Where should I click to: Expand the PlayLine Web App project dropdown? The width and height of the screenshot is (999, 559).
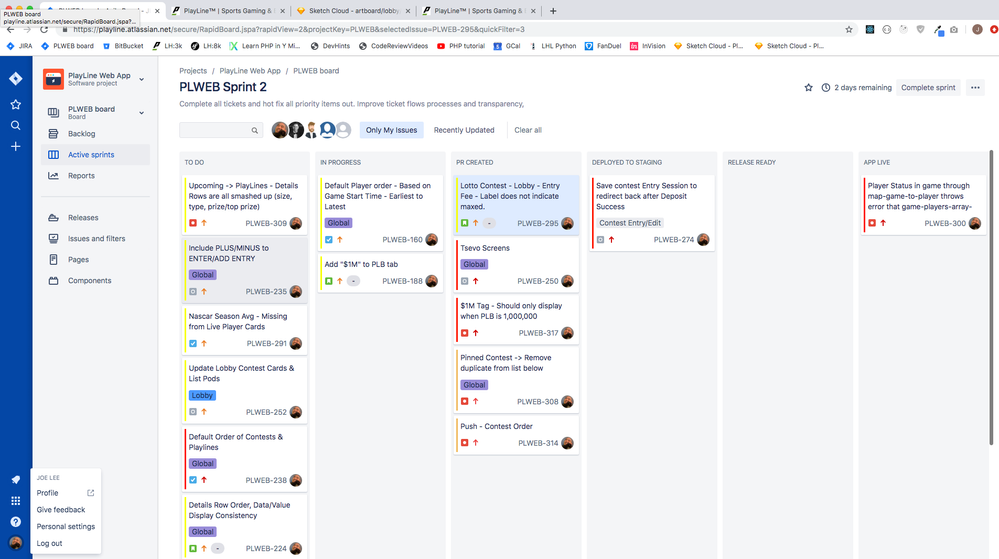point(141,80)
